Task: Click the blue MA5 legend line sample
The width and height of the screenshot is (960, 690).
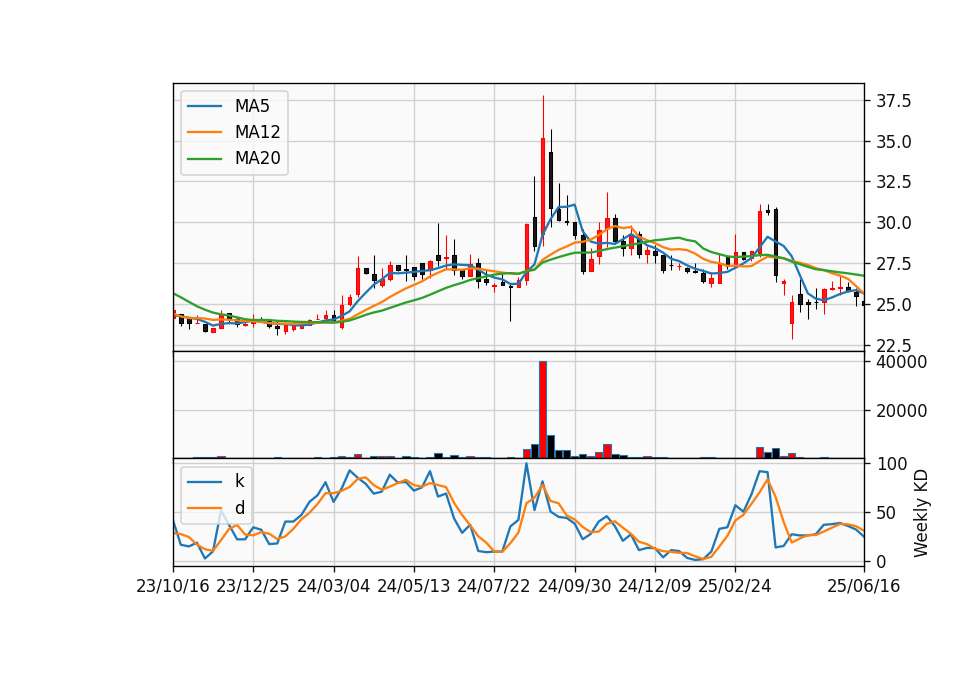Action: 204,106
